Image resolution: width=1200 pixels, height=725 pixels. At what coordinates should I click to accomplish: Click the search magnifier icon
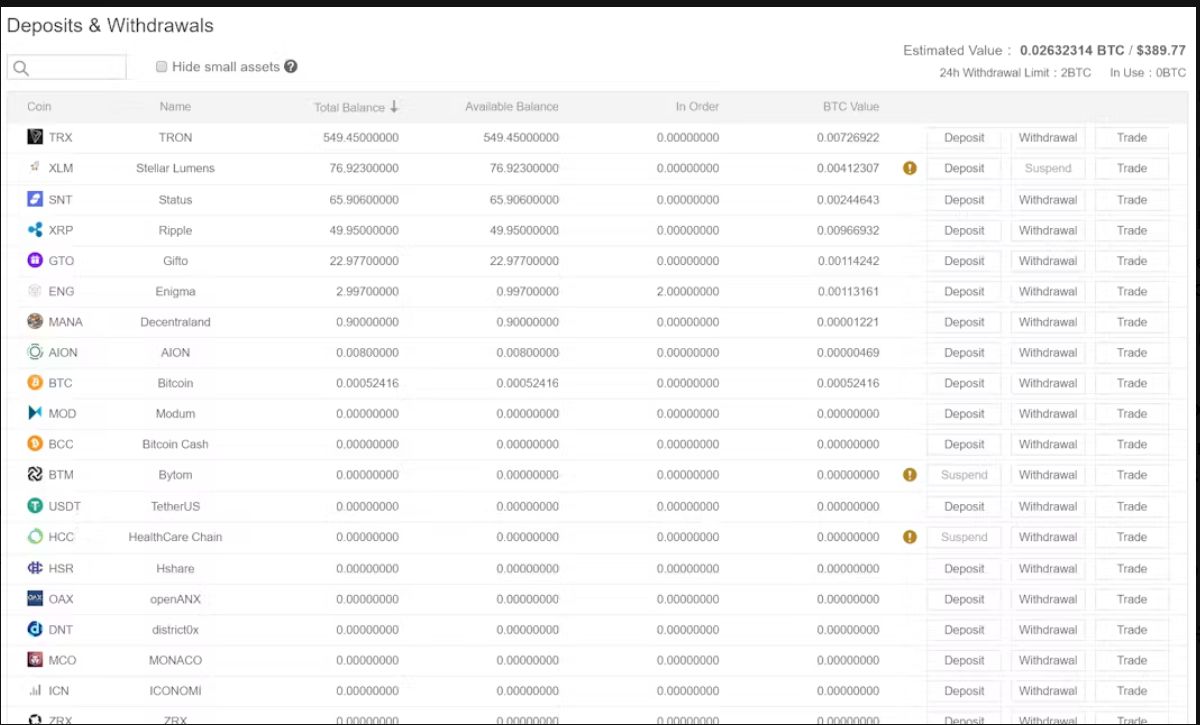(x=21, y=68)
